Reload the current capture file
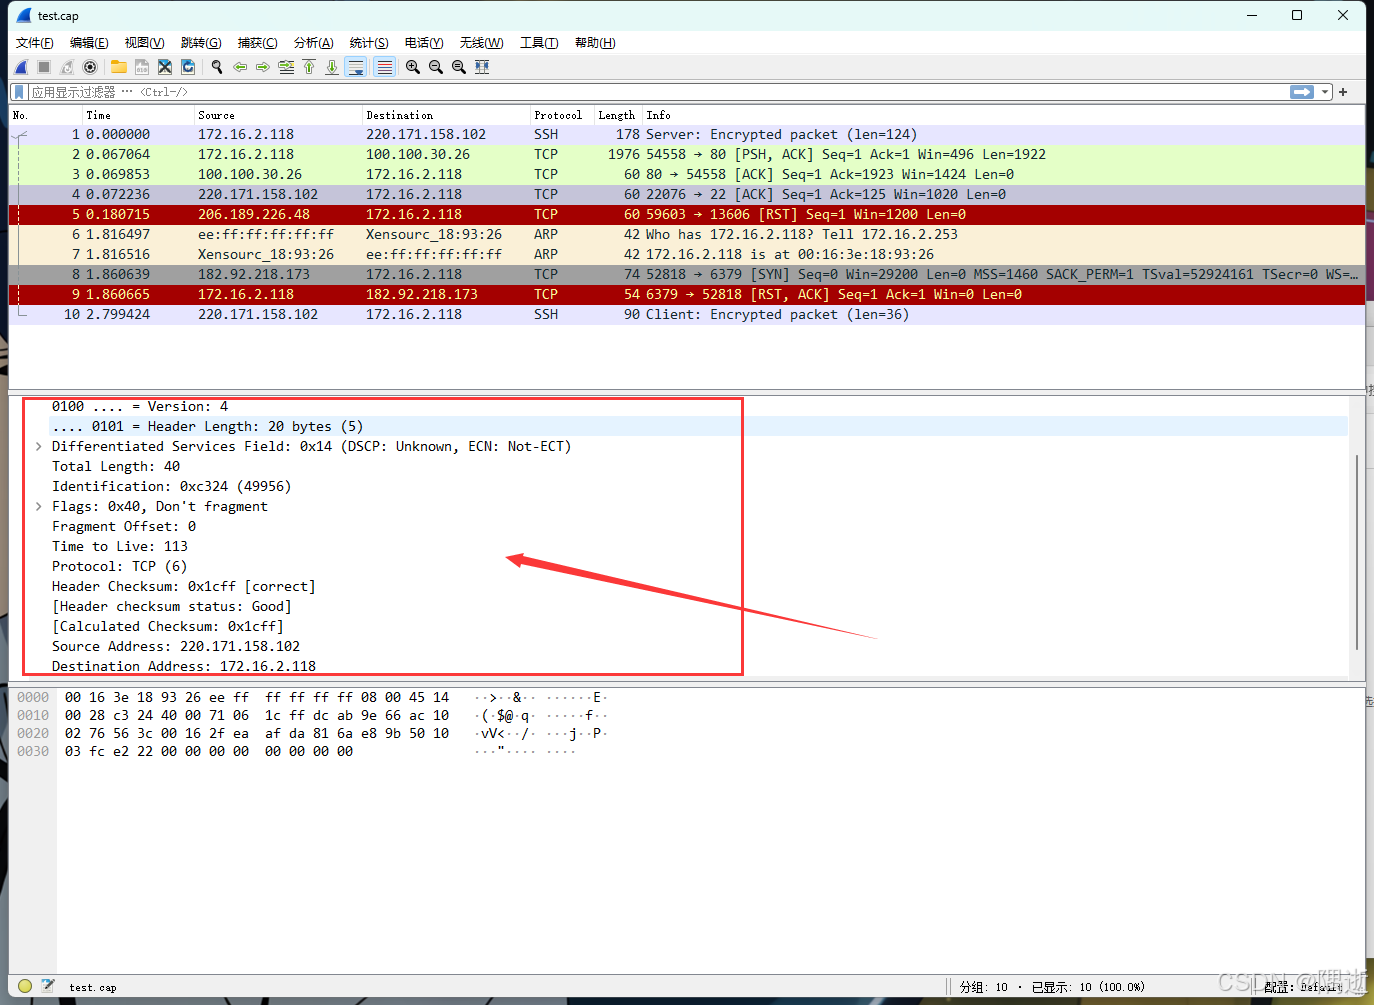The image size is (1374, 1005). (188, 67)
